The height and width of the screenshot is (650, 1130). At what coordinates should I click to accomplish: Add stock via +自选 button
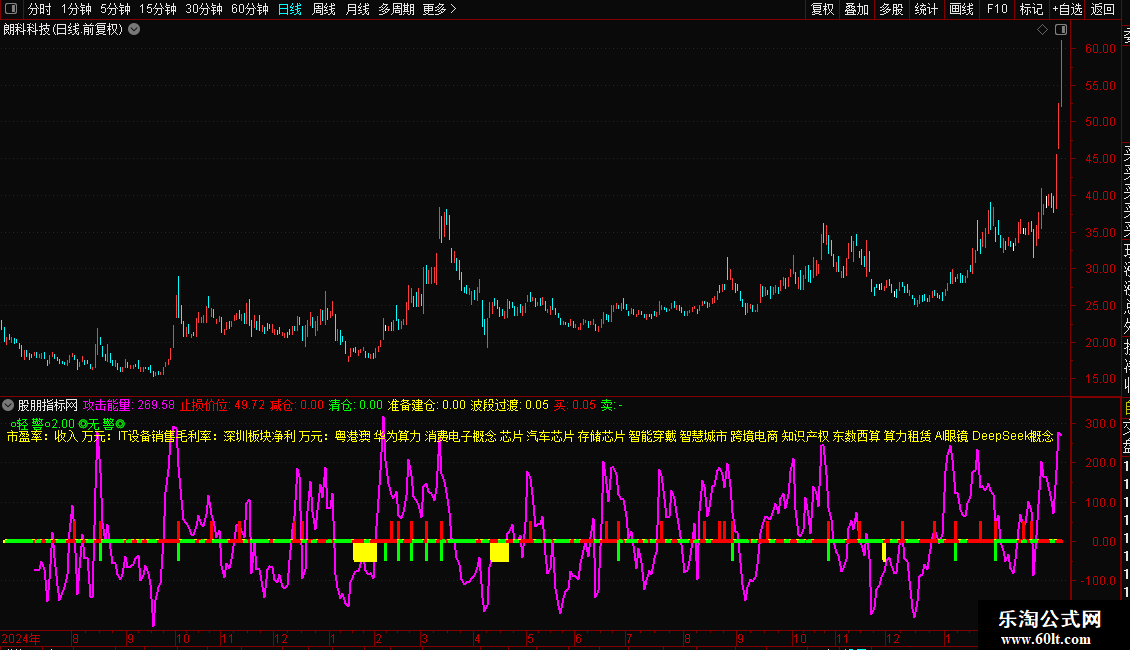(1067, 9)
